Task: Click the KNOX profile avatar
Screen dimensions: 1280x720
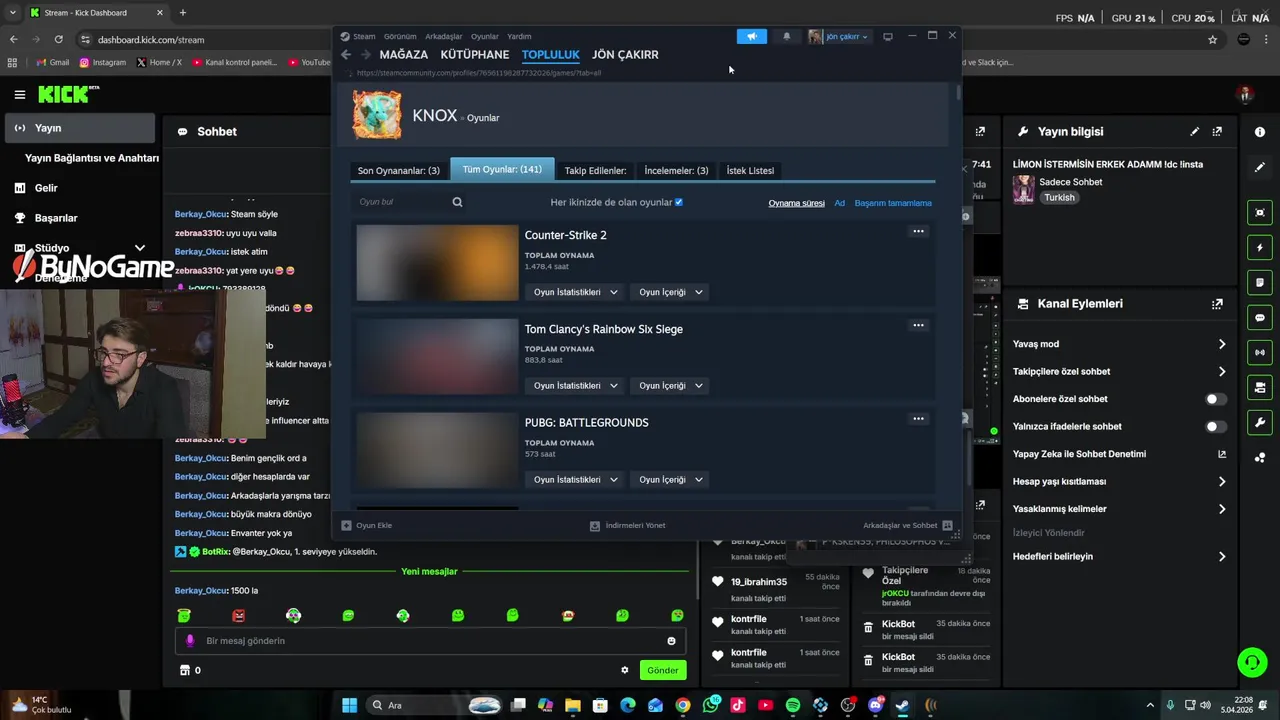Action: tap(377, 115)
